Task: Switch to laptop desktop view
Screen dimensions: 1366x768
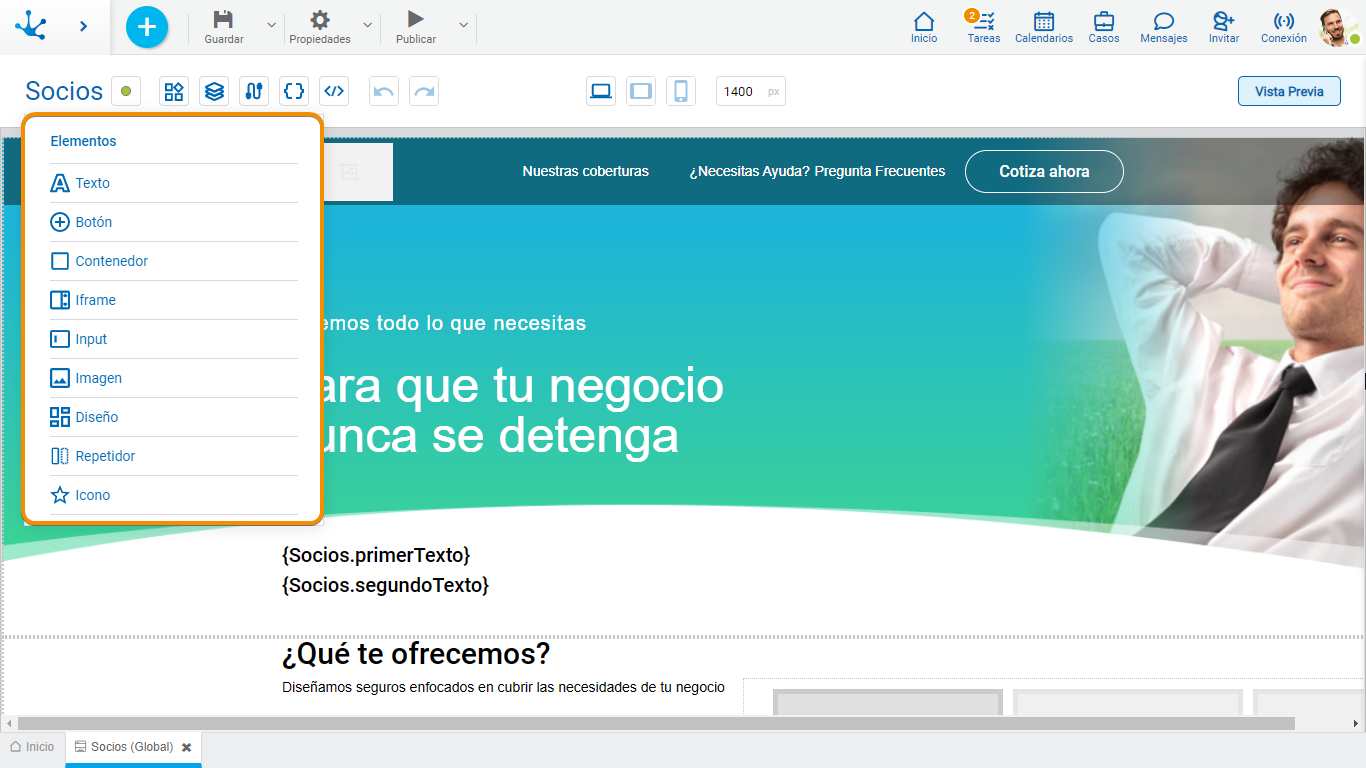Action: click(601, 91)
